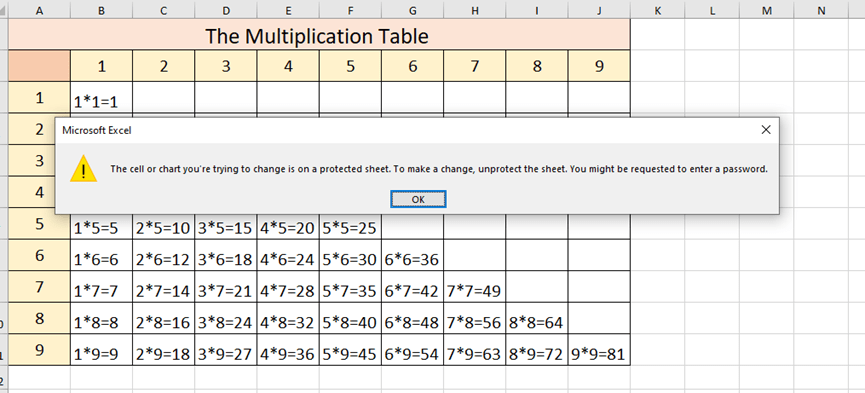Click the header cell 5 in top row
Screen dimensions: 865x393
click(x=350, y=66)
